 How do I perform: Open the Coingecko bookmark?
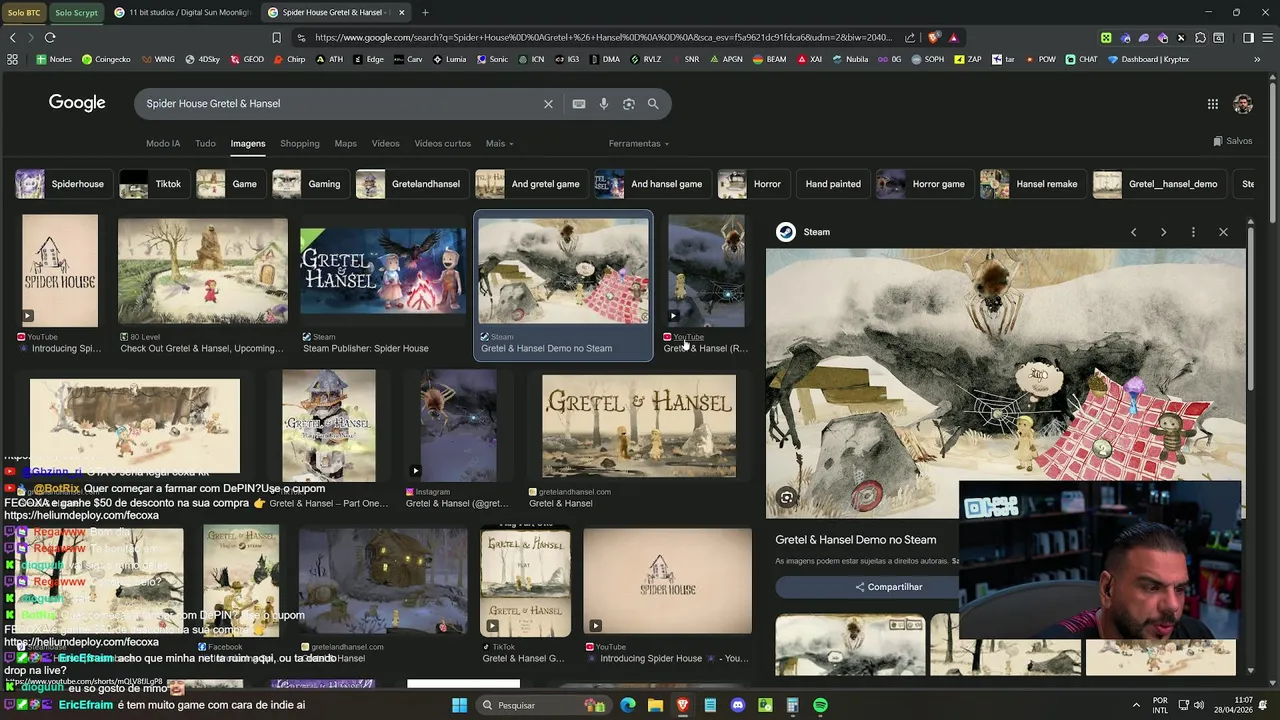[106, 59]
